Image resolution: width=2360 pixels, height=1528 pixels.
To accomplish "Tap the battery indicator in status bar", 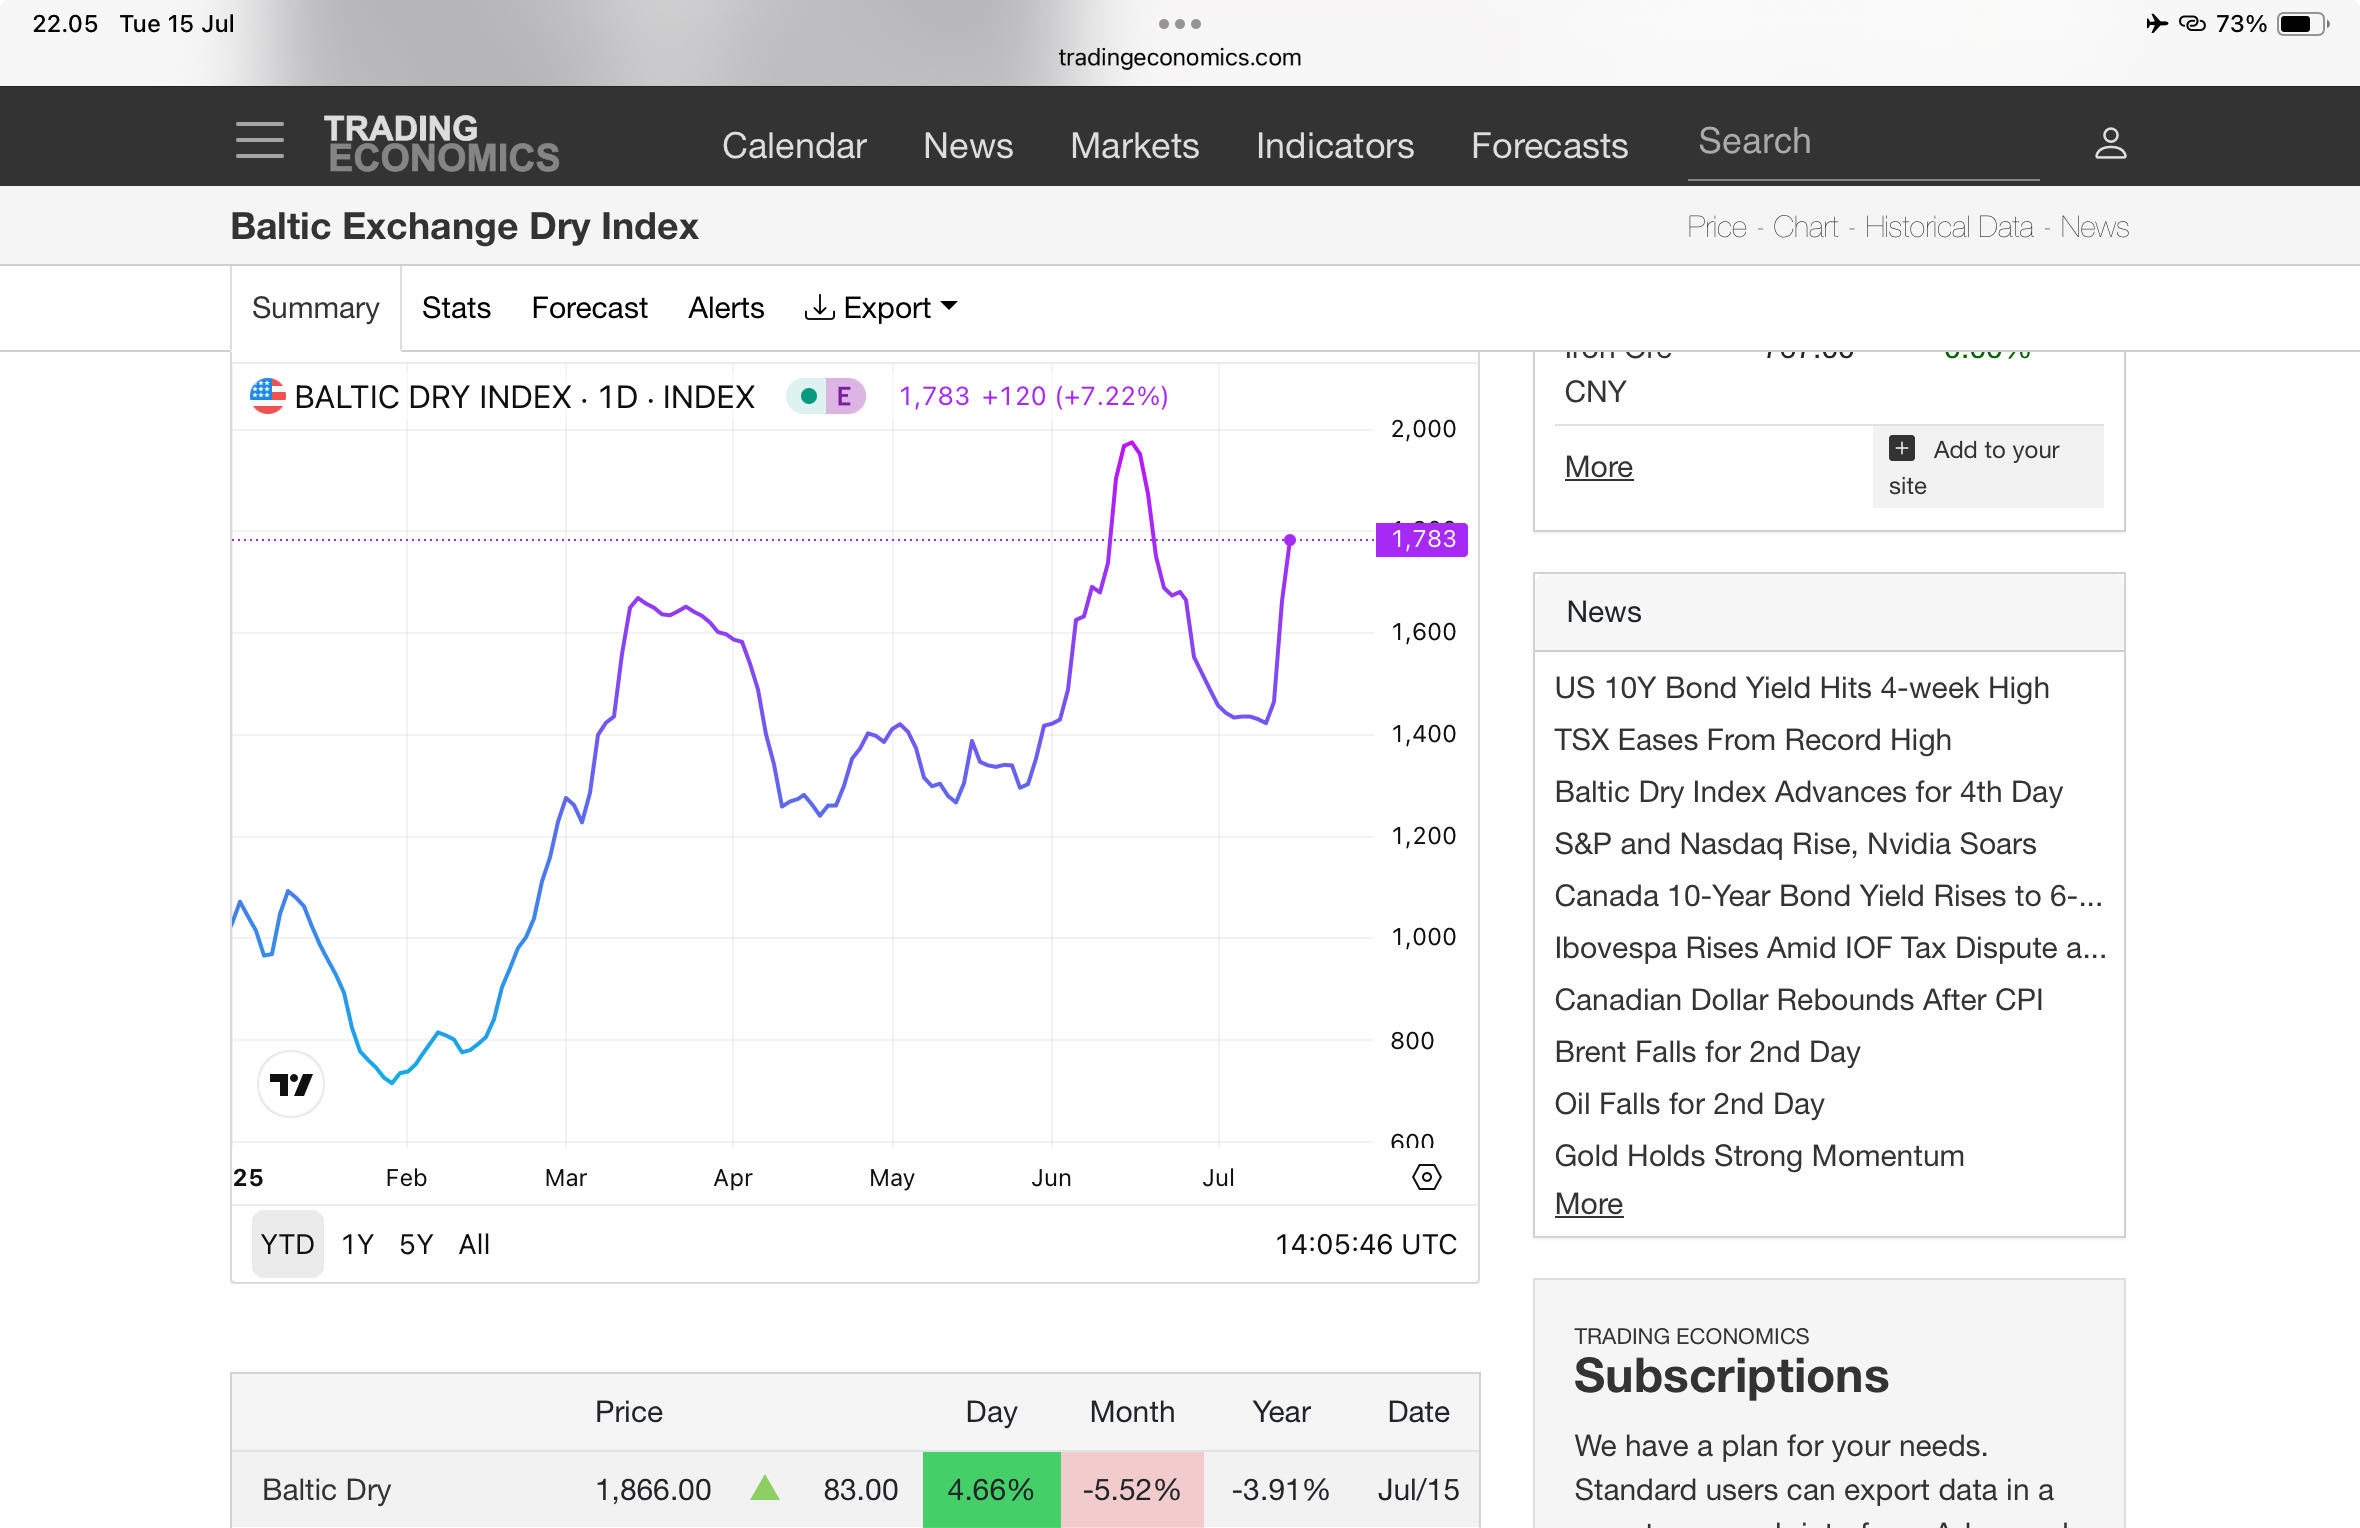I will tap(2302, 23).
